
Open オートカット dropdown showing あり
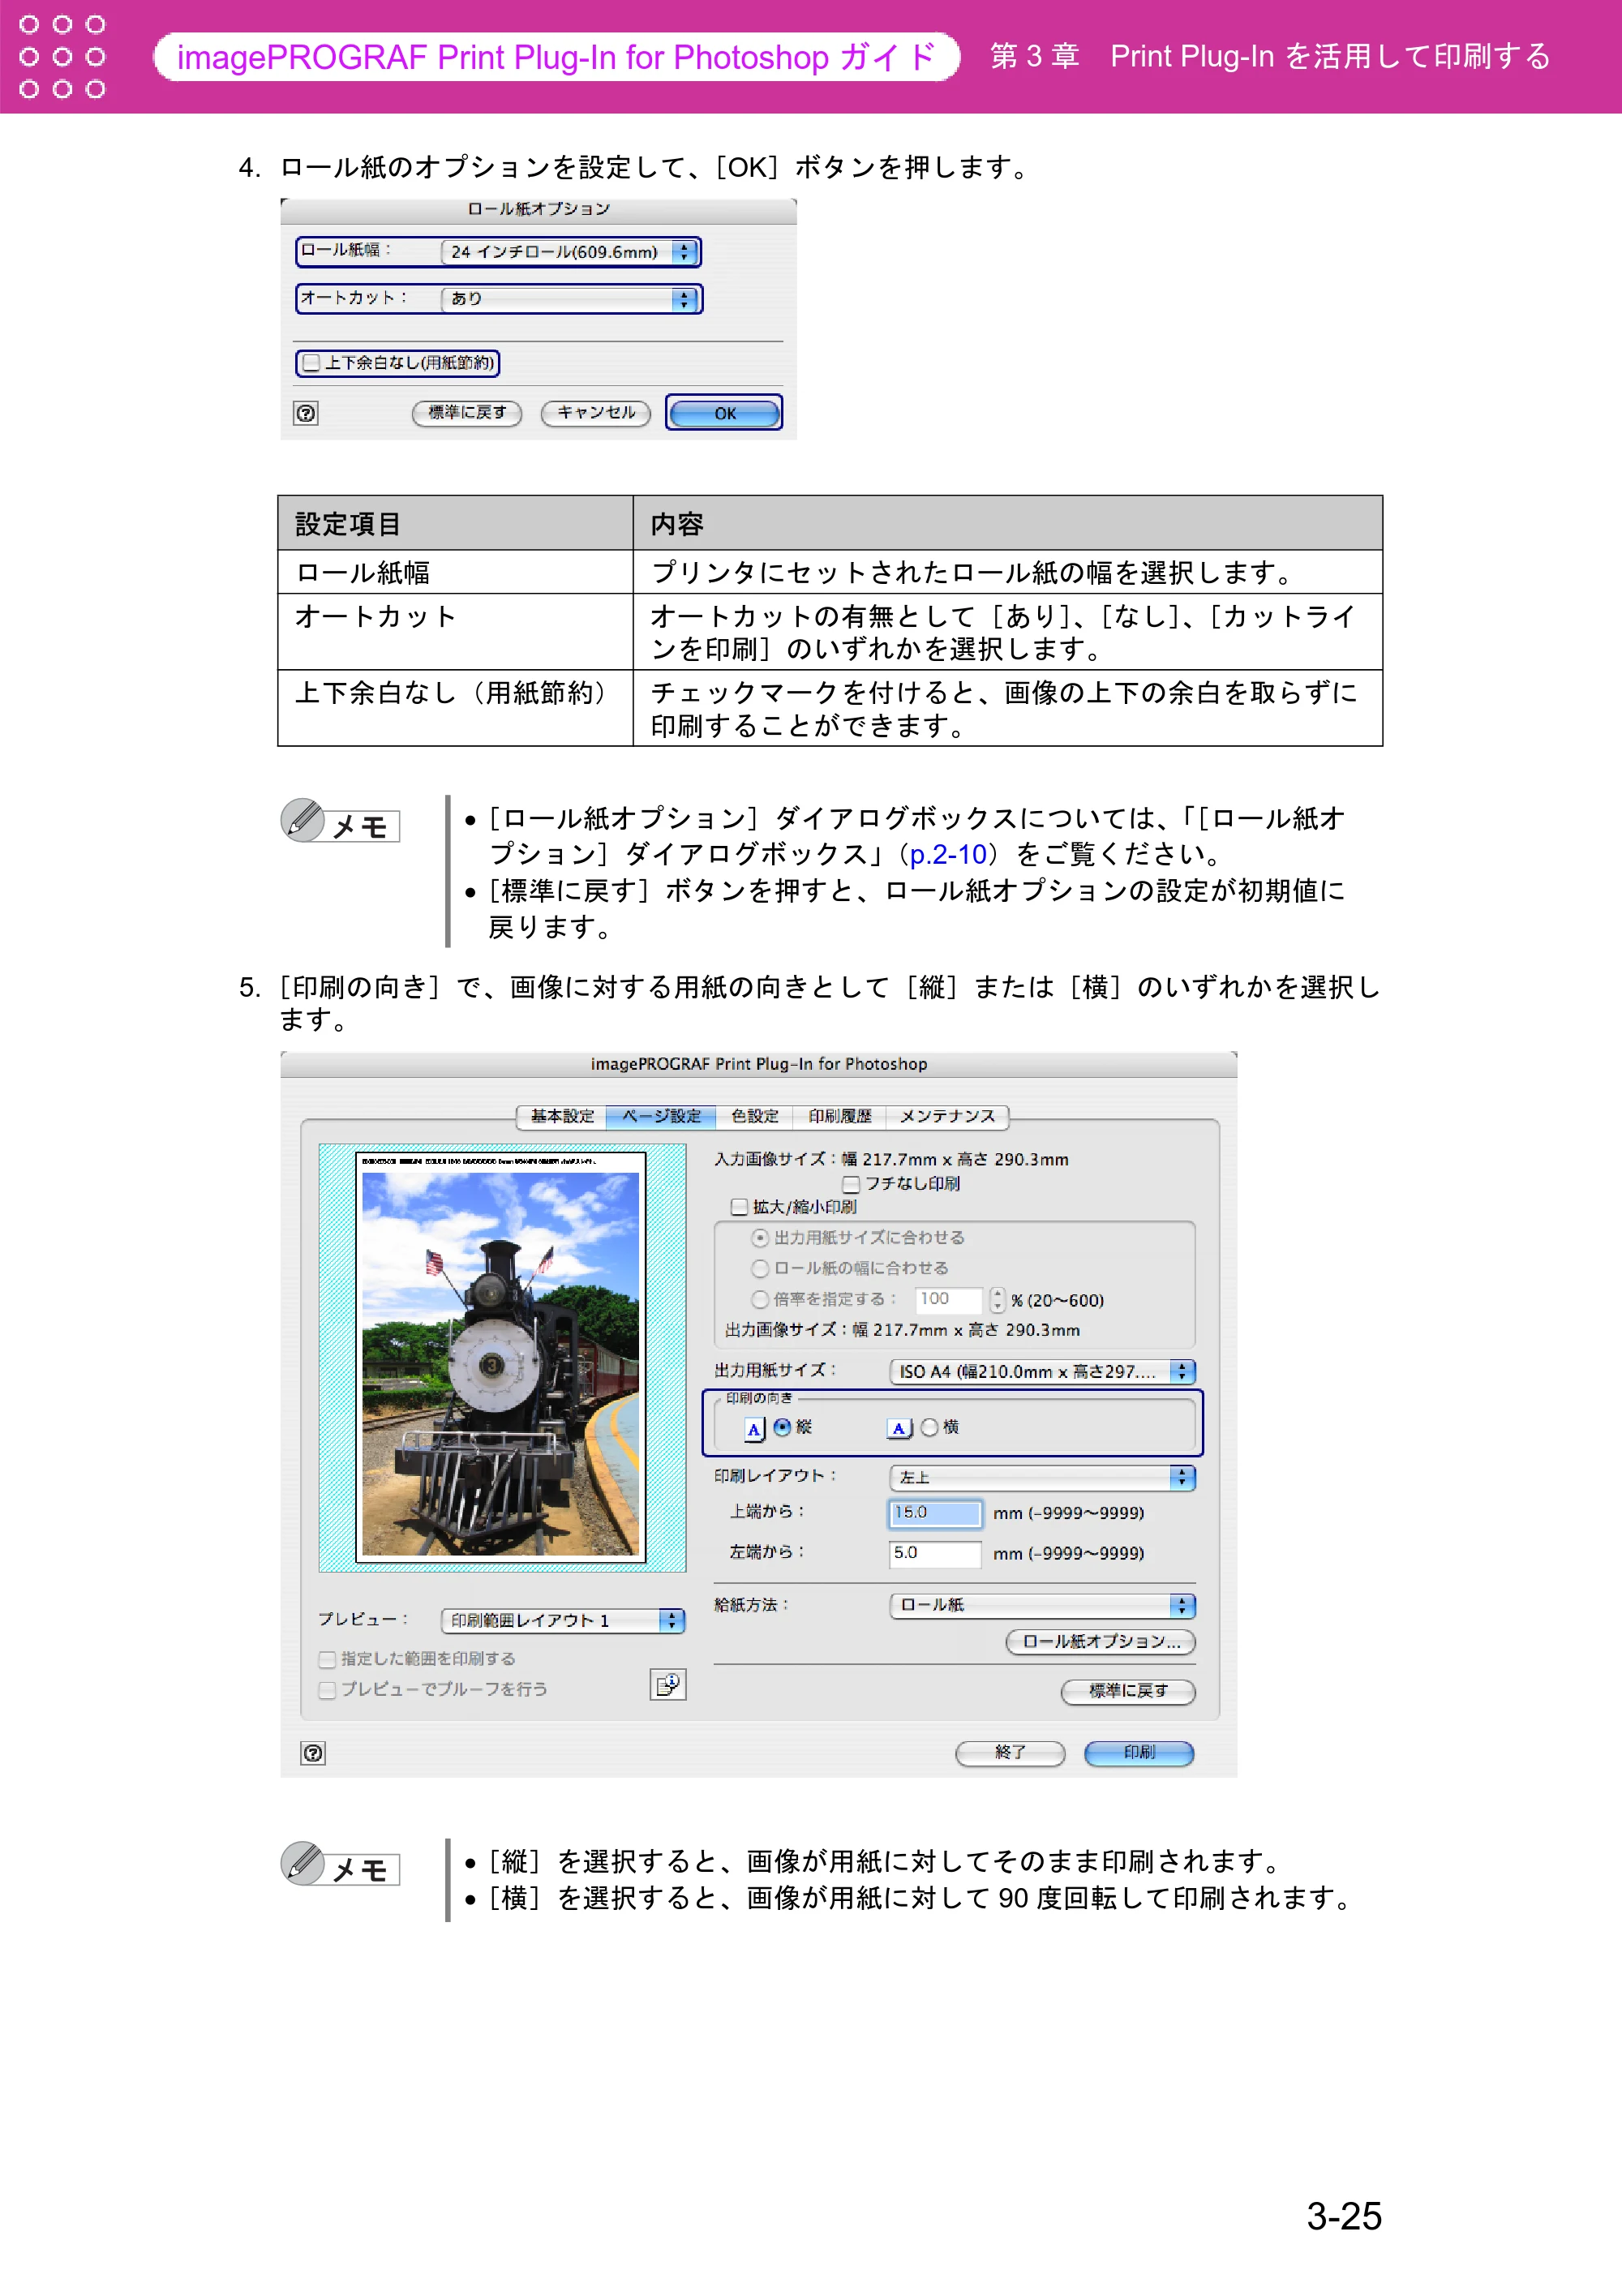pyautogui.click(x=569, y=299)
